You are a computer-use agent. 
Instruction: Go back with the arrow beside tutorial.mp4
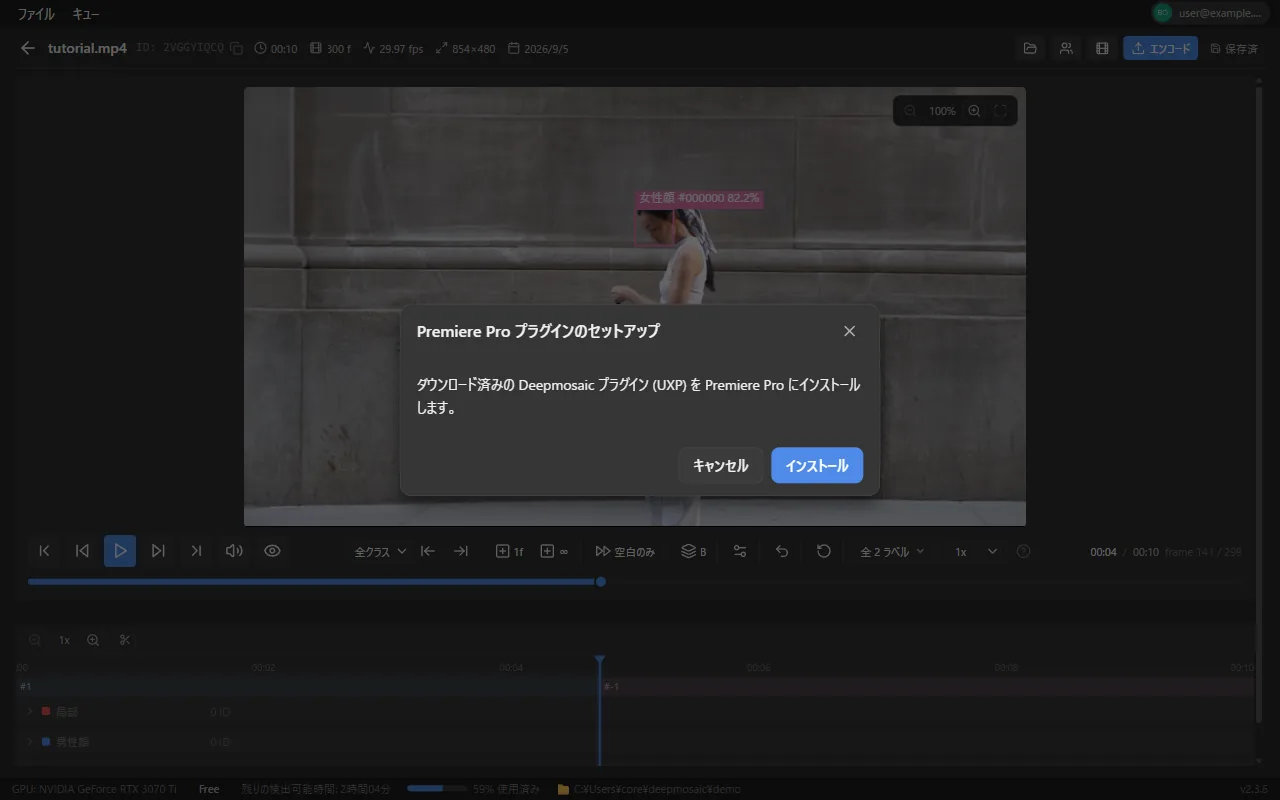[x=27, y=48]
